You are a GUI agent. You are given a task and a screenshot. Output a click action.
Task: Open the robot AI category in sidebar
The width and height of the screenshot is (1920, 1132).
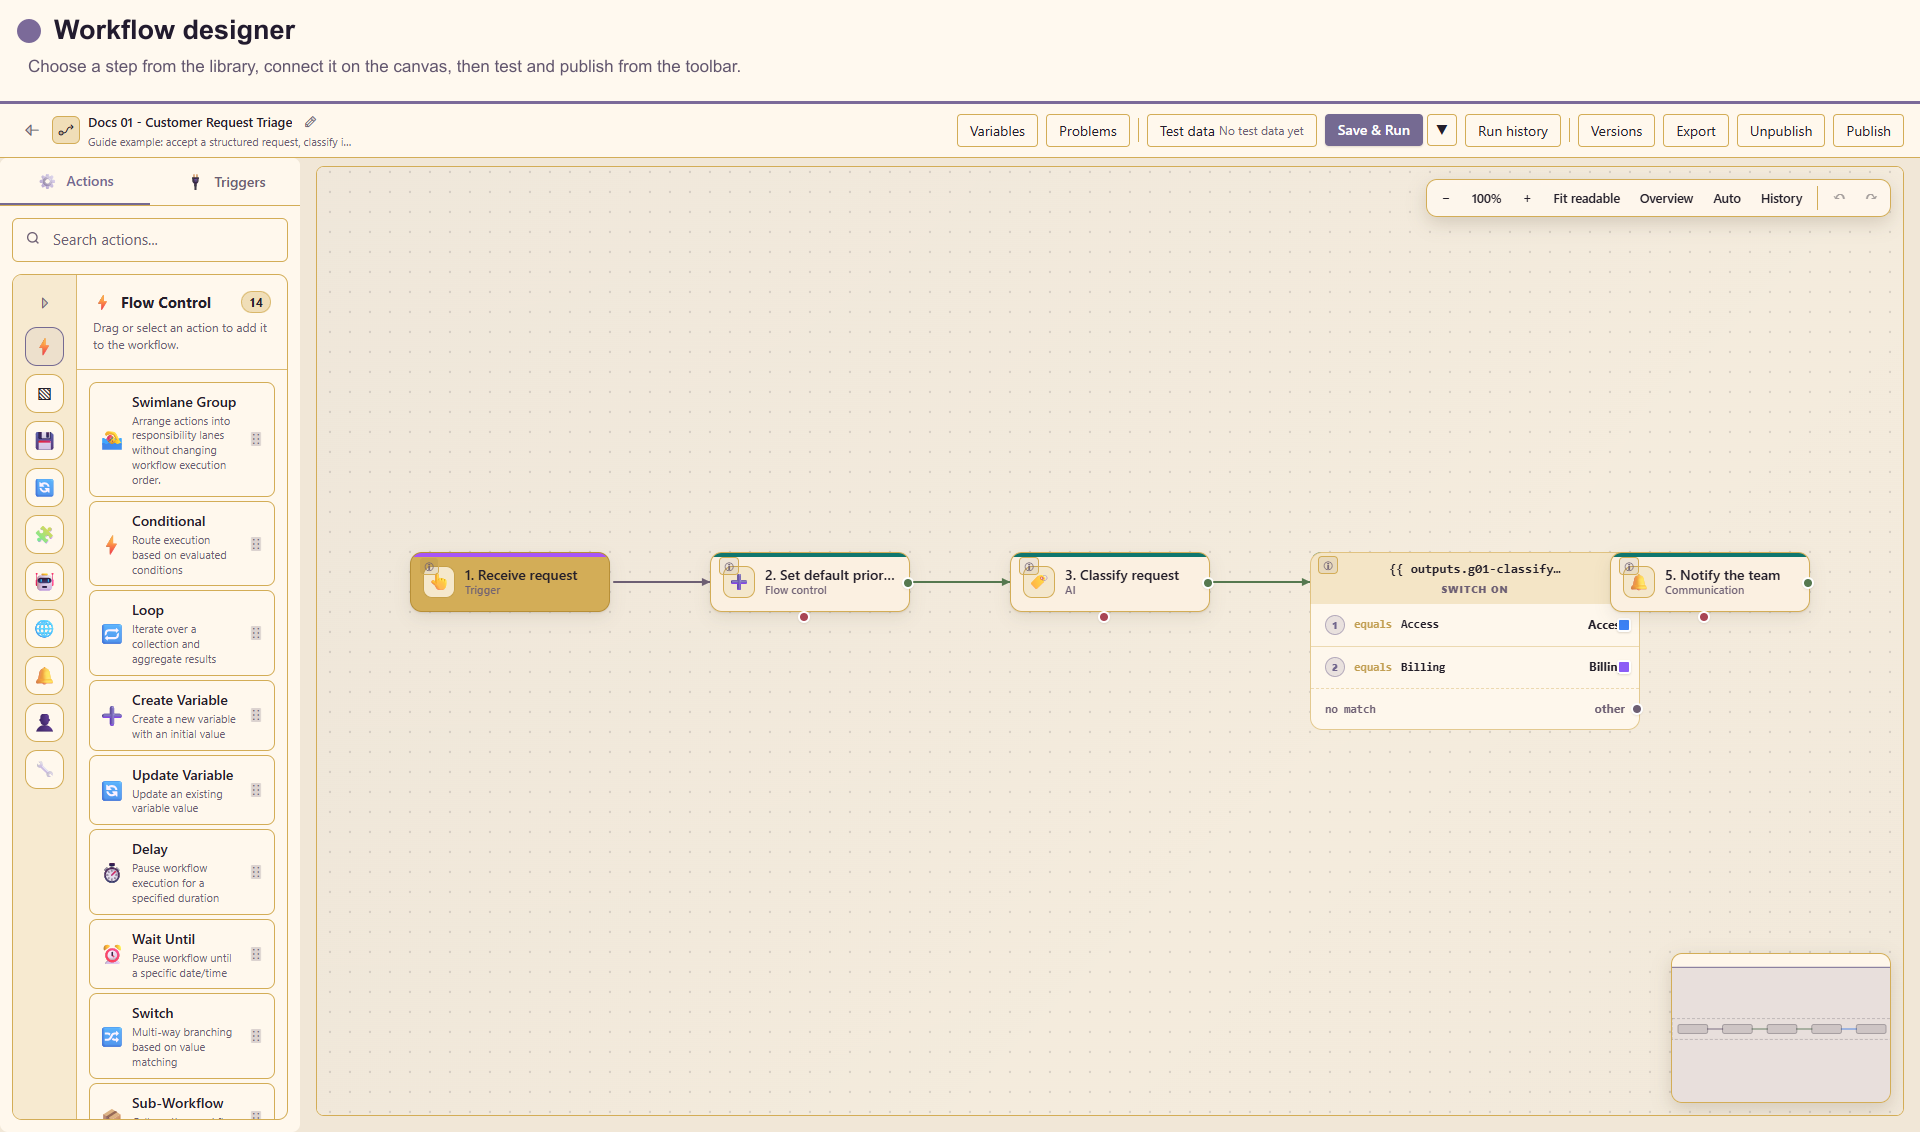coord(44,582)
